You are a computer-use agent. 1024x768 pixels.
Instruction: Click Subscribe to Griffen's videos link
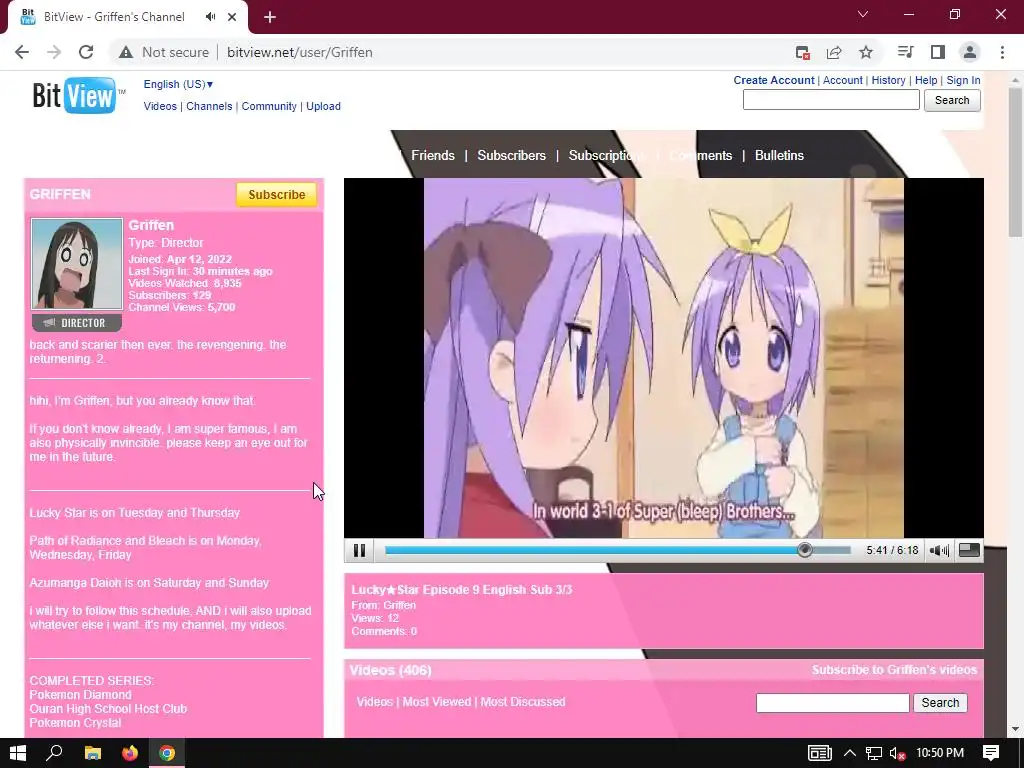pyautogui.click(x=895, y=670)
